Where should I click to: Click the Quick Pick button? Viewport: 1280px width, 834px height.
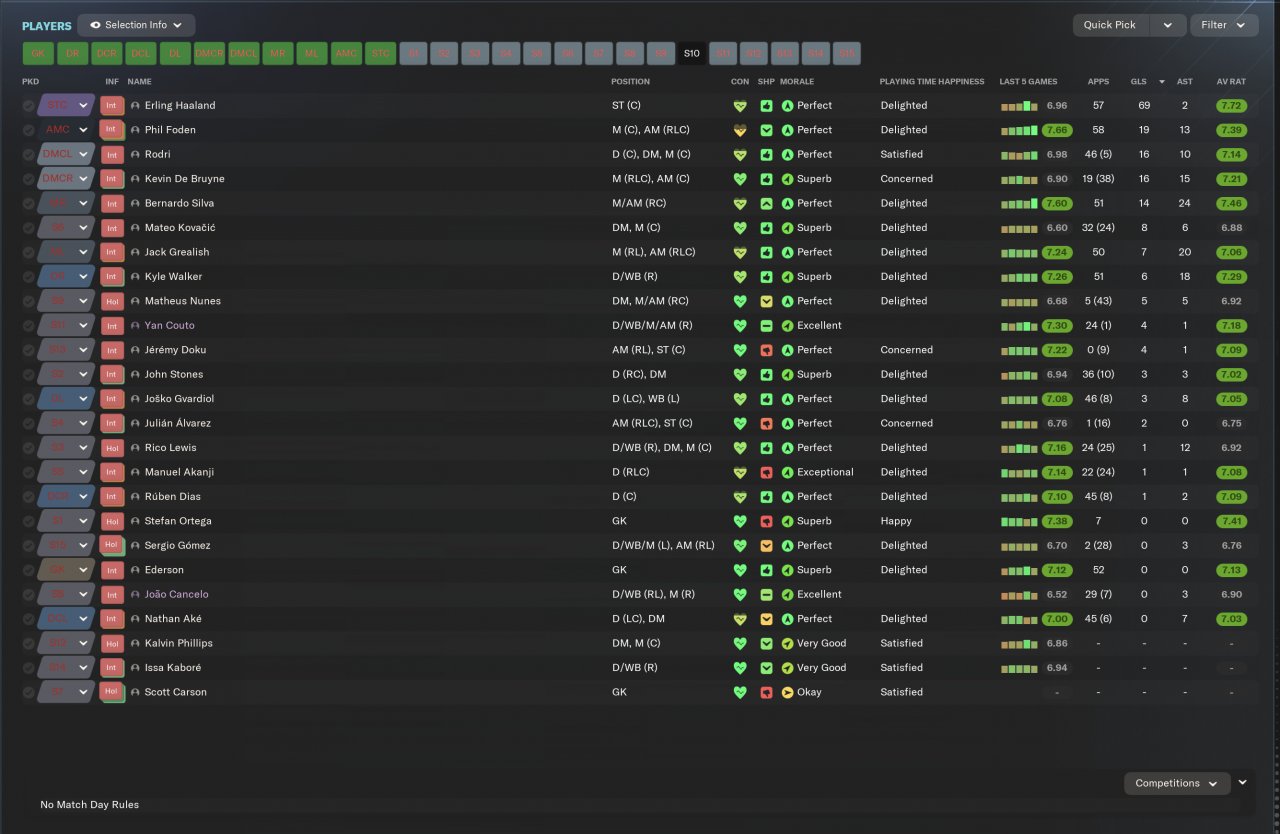(x=1110, y=25)
